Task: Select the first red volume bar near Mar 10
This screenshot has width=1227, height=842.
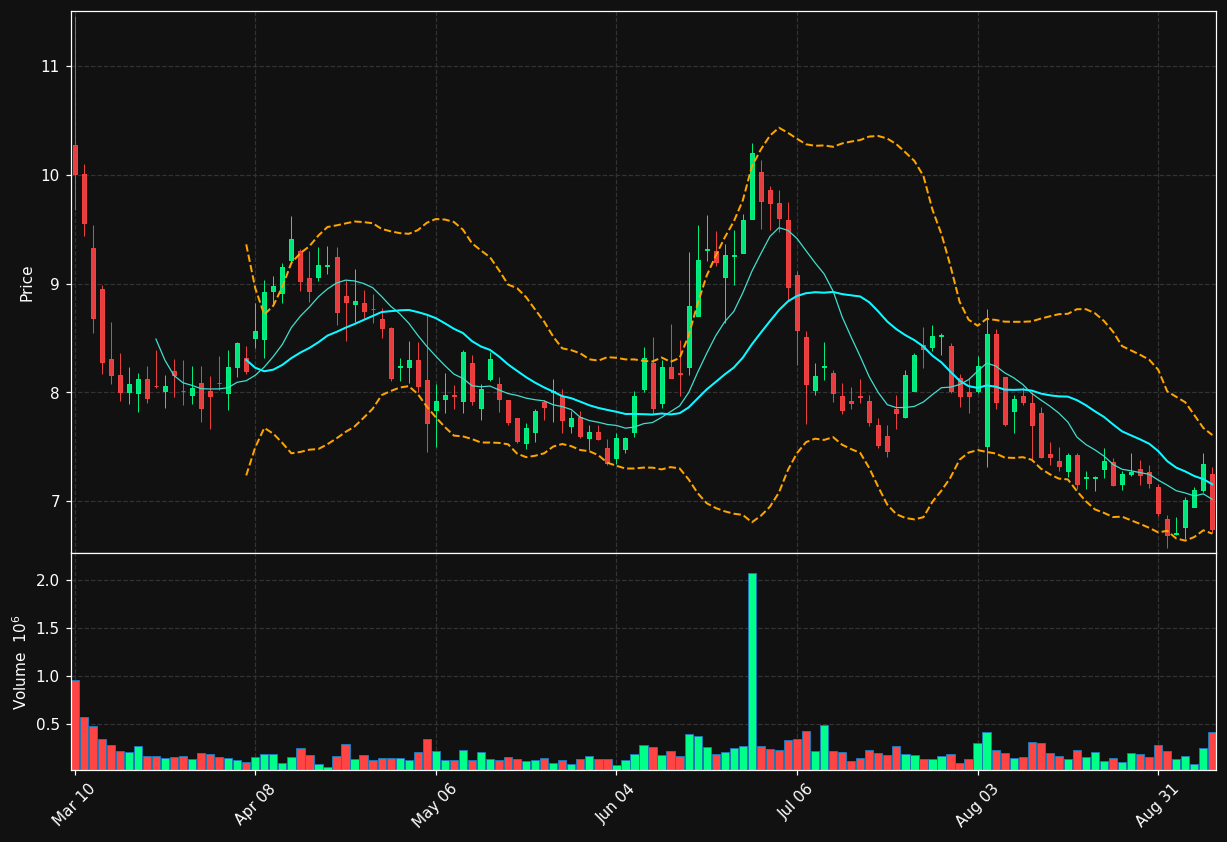Action: [x=75, y=725]
